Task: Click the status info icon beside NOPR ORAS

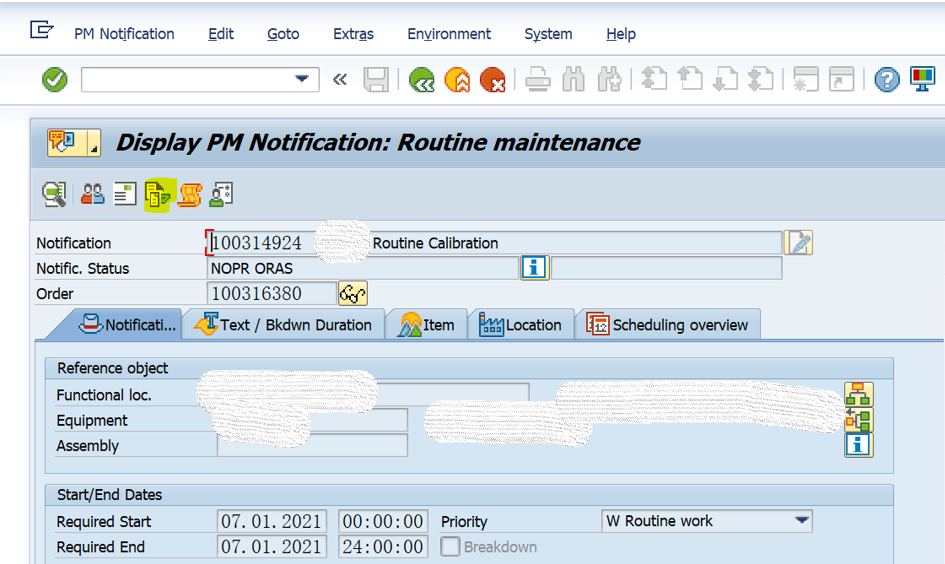Action: pyautogui.click(x=535, y=268)
